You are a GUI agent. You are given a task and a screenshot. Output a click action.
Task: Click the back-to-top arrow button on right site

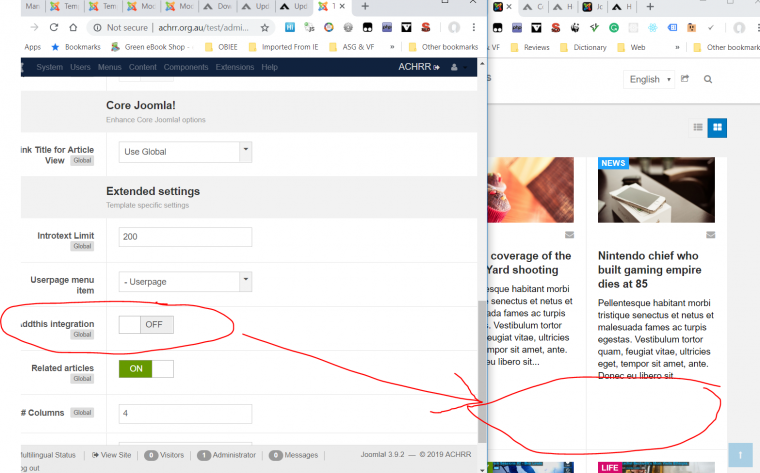point(740,455)
